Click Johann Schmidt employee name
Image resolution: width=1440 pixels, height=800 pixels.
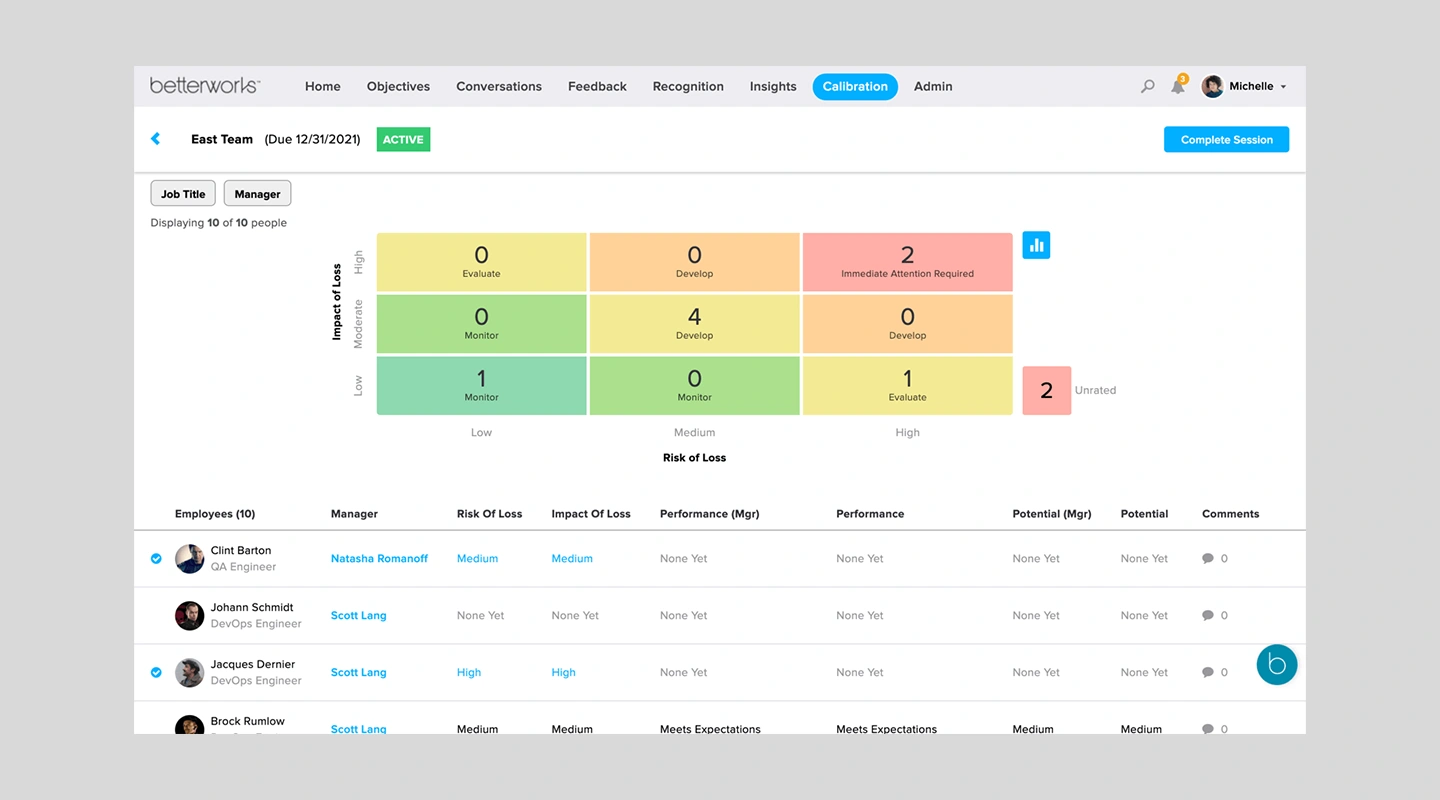[252, 608]
